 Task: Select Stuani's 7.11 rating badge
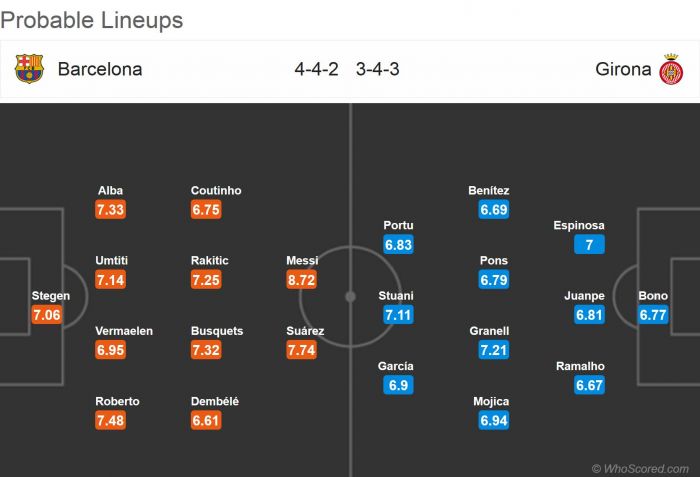tap(396, 316)
